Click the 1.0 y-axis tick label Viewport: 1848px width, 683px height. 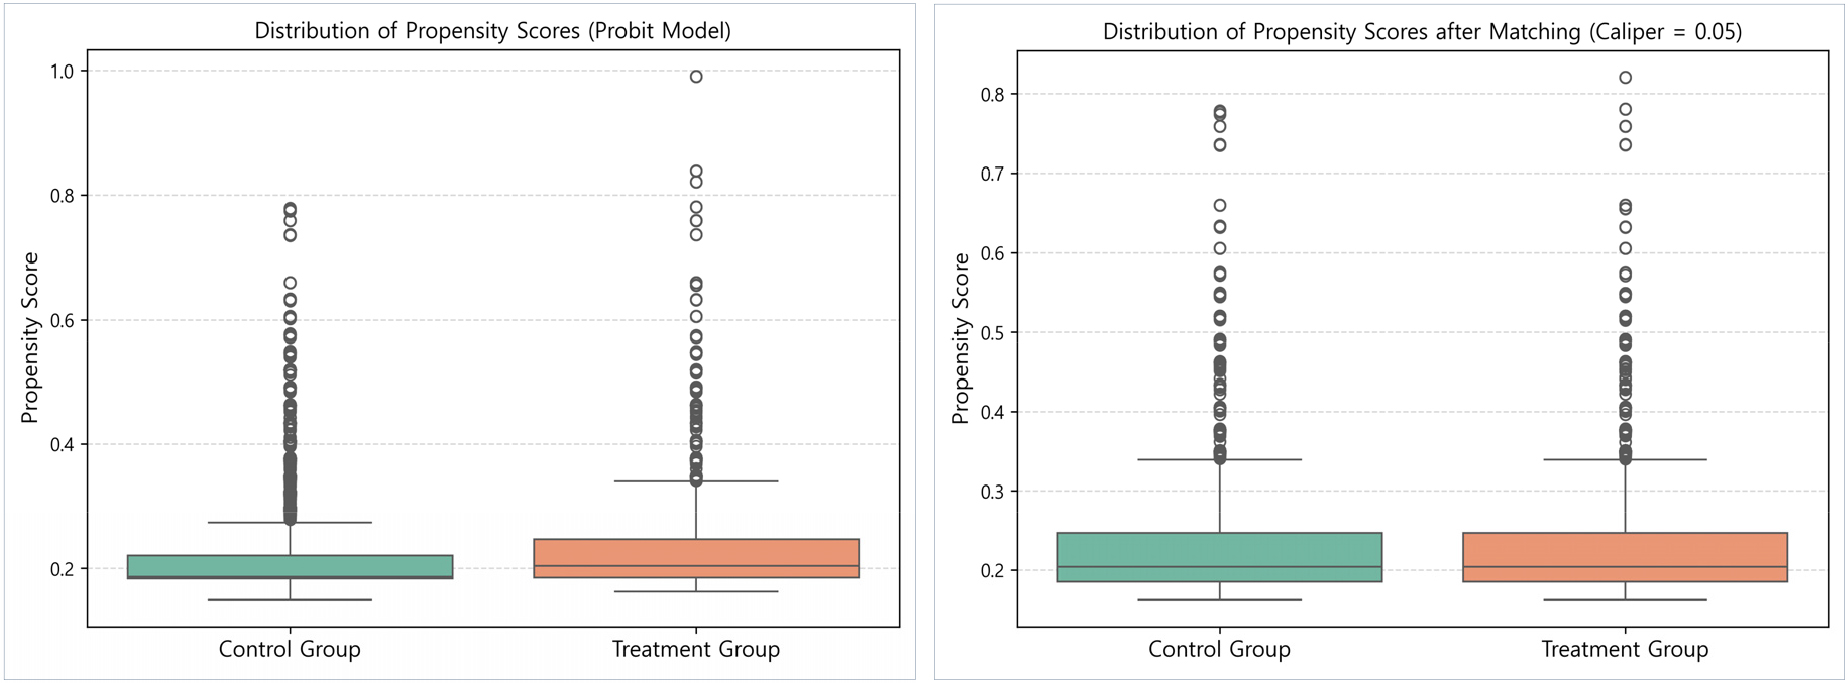coord(62,71)
